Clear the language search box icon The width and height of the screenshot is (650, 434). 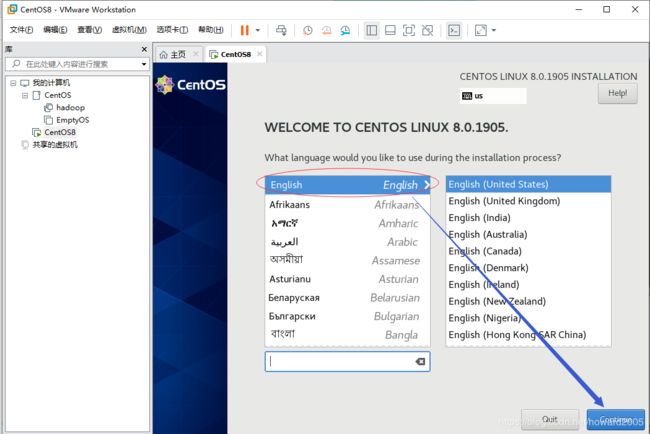[420, 361]
